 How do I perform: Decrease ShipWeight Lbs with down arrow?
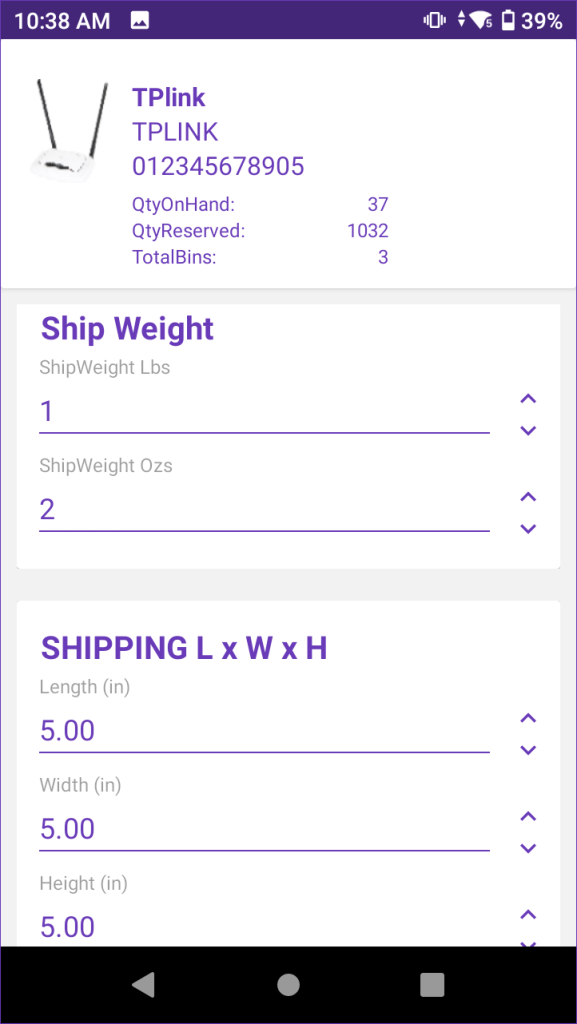[528, 430]
